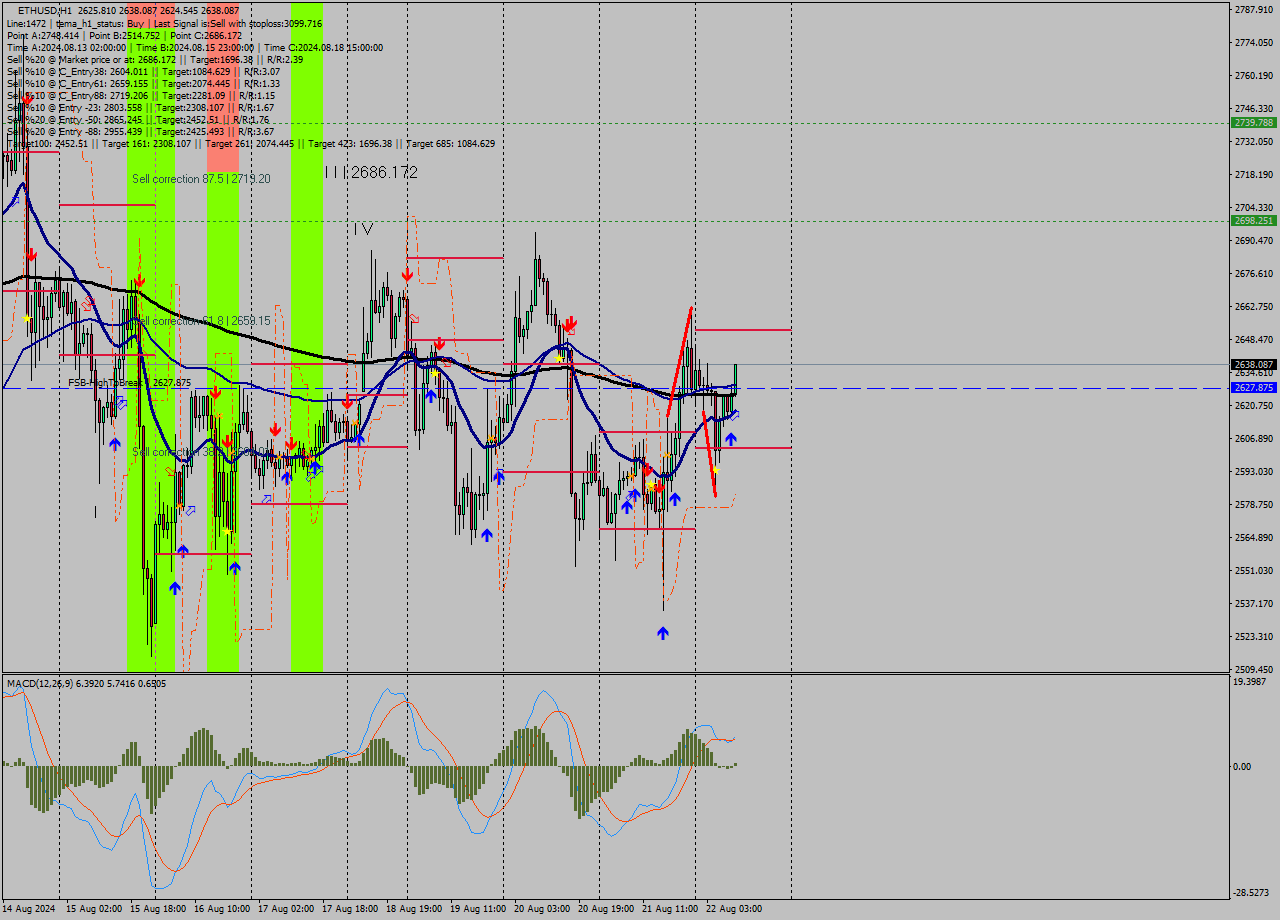Select the '18 Aug 19:00' time label
Viewport: 1280px width, 920px height.
tap(414, 909)
